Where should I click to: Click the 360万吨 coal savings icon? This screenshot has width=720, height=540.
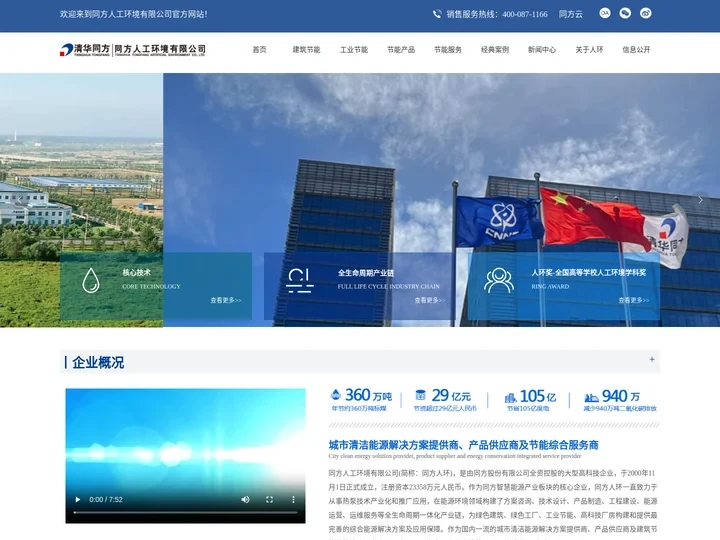point(336,394)
